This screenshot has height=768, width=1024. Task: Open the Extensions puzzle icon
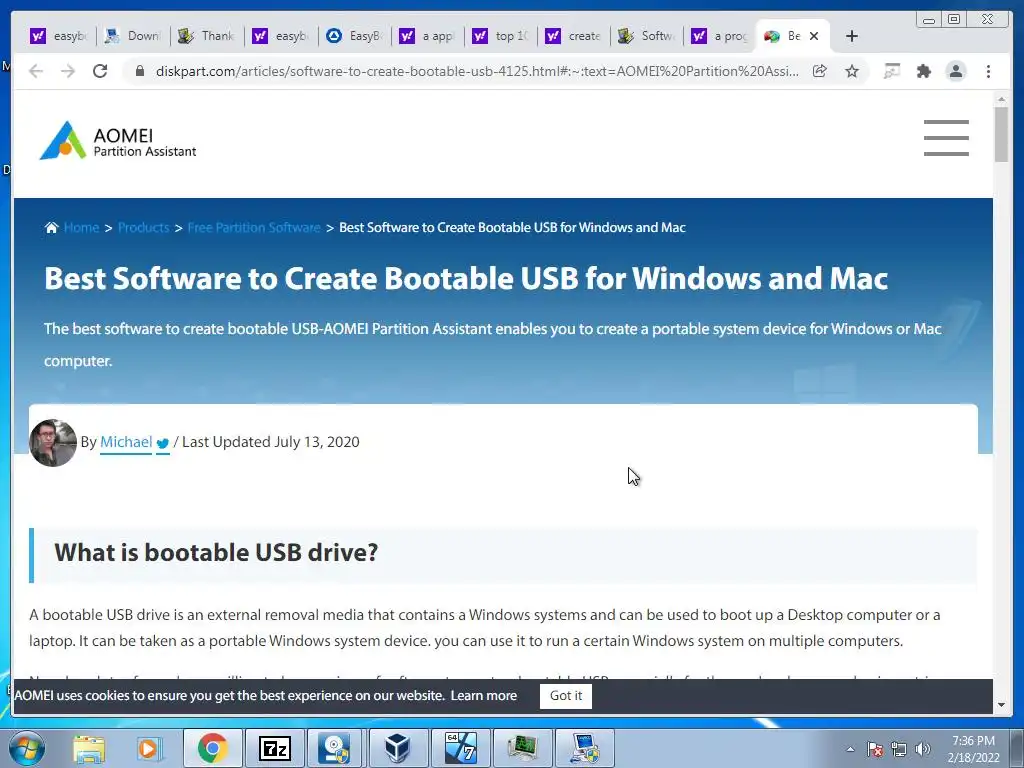click(x=923, y=71)
